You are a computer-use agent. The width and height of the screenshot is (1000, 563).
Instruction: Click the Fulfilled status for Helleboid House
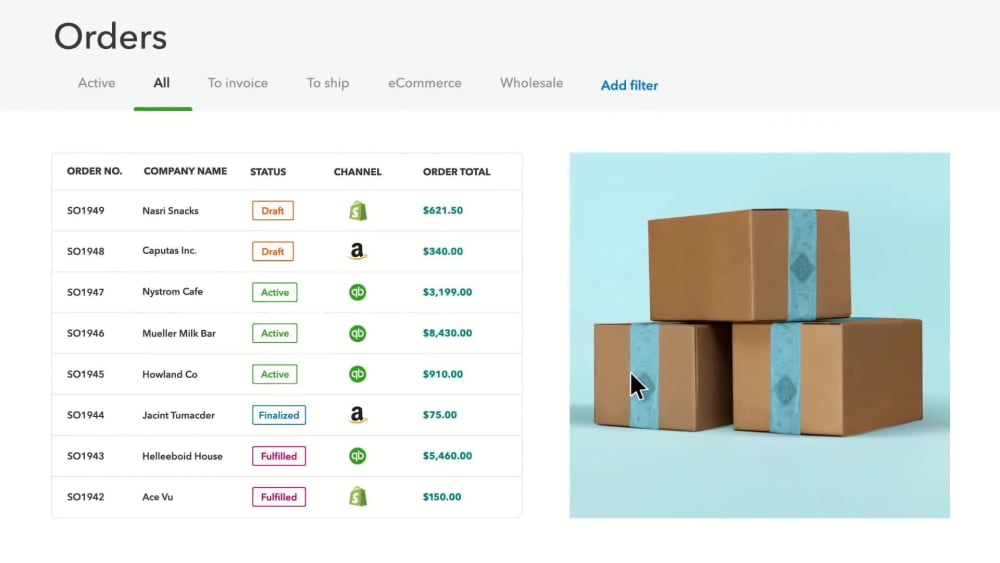279,456
